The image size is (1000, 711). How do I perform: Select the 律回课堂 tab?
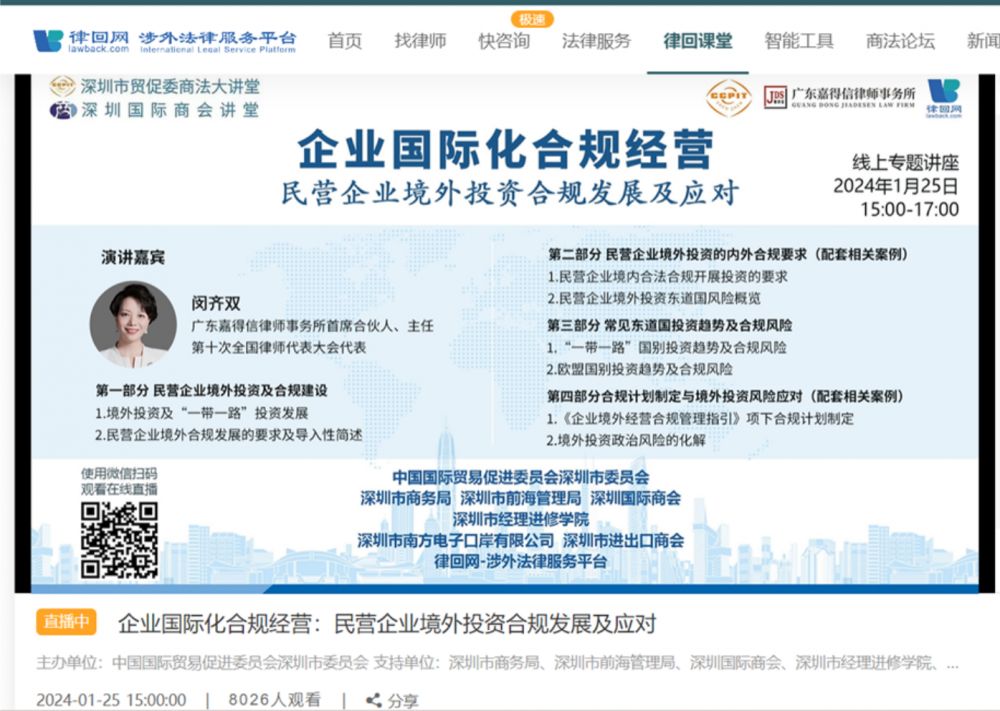pyautogui.click(x=698, y=41)
